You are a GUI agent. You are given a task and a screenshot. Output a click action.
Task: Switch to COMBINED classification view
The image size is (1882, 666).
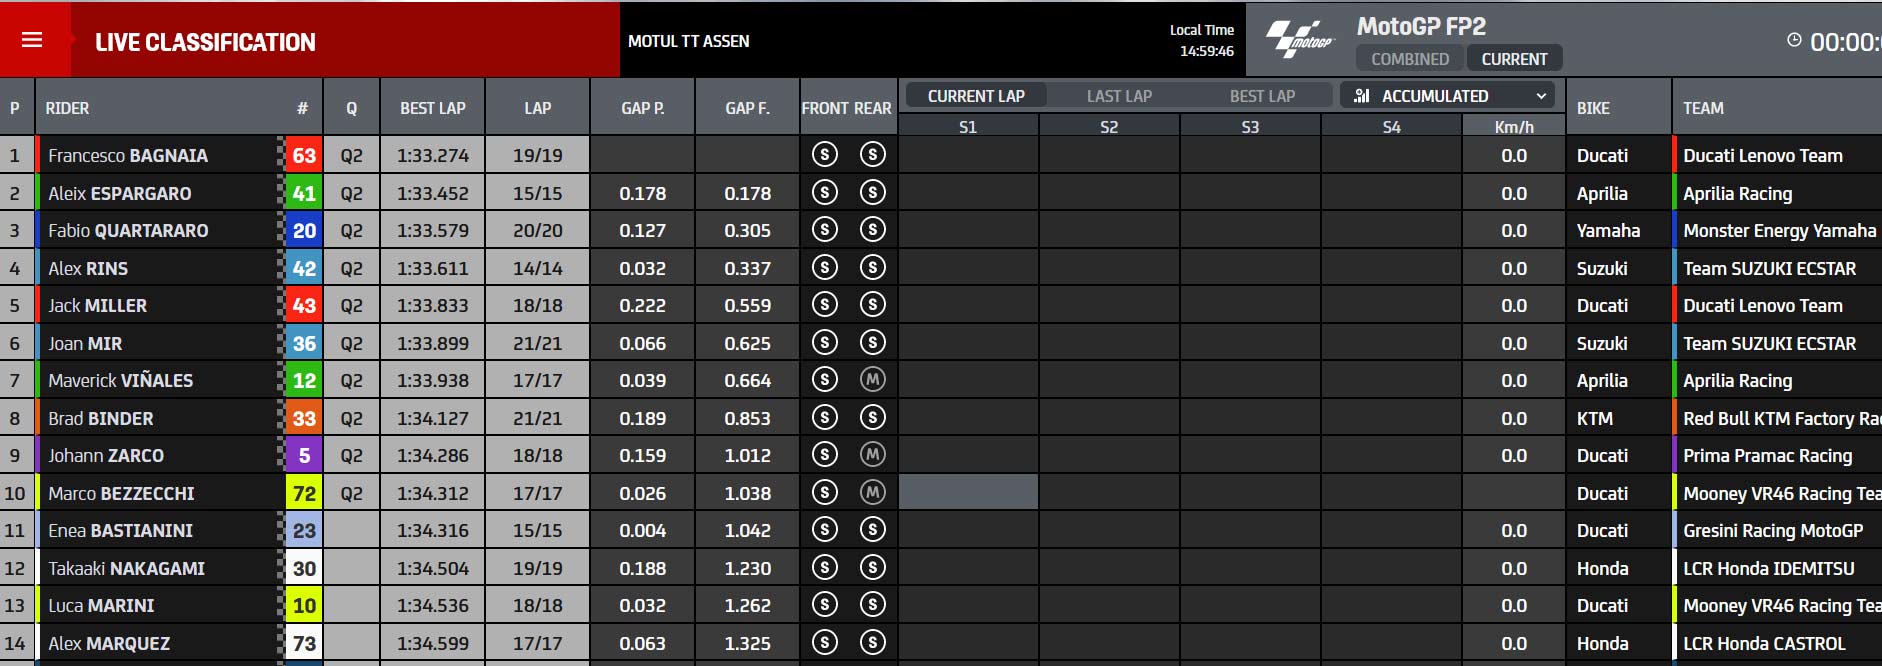pos(1409,59)
